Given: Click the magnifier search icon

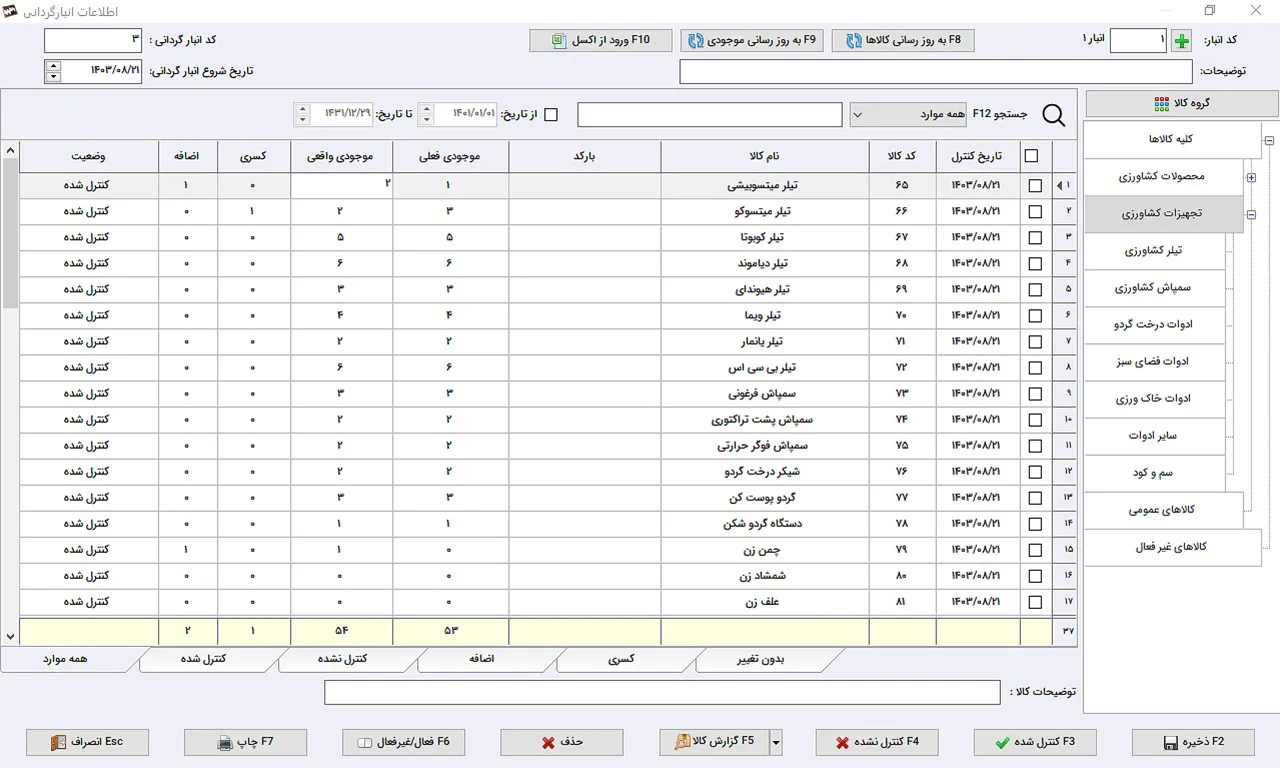Looking at the screenshot, I should pyautogui.click(x=1054, y=115).
